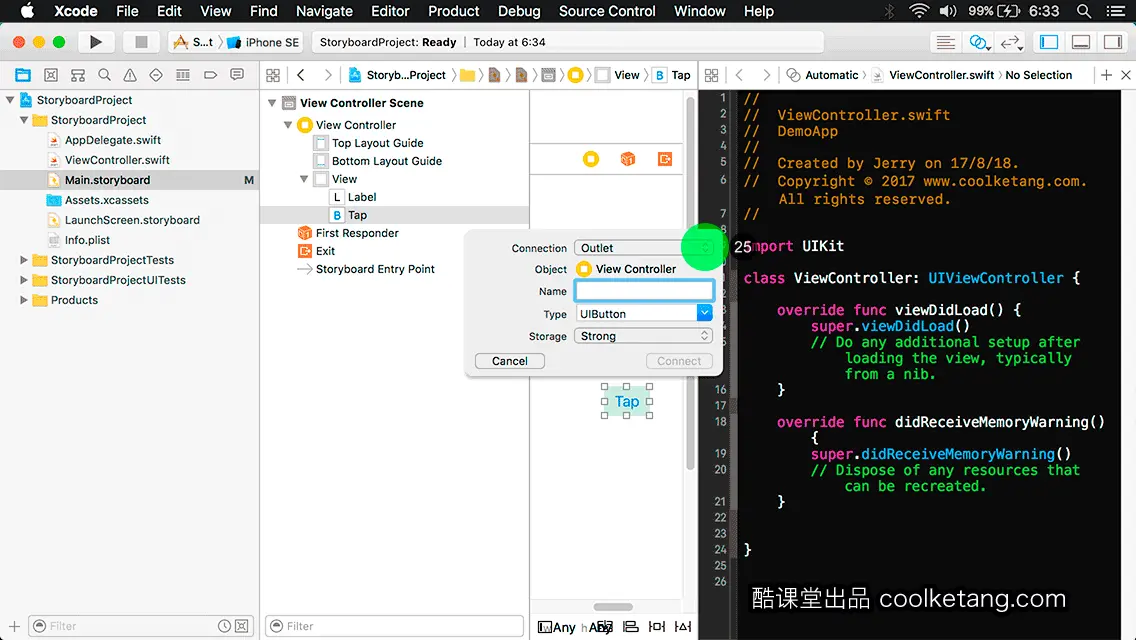1136x640 pixels.
Task: Open the Issue navigator warning icon
Action: (x=130, y=75)
